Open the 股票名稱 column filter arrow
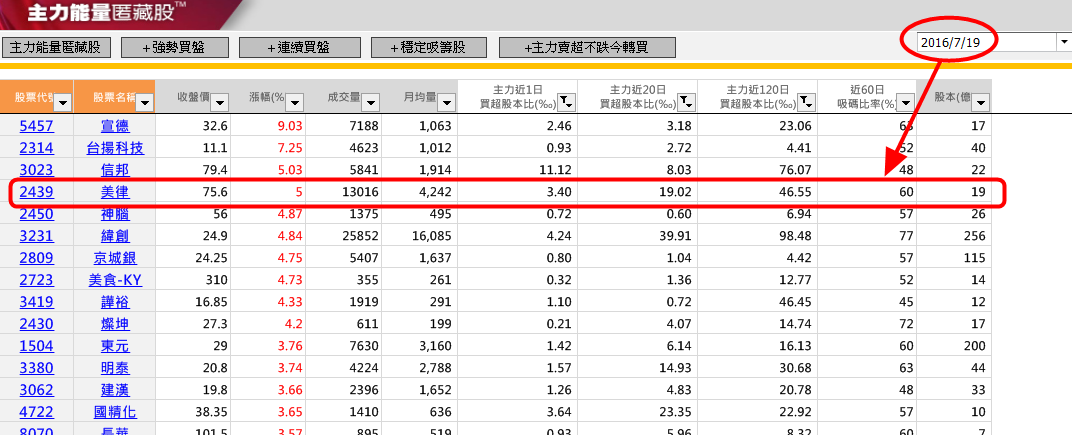 pos(144,102)
